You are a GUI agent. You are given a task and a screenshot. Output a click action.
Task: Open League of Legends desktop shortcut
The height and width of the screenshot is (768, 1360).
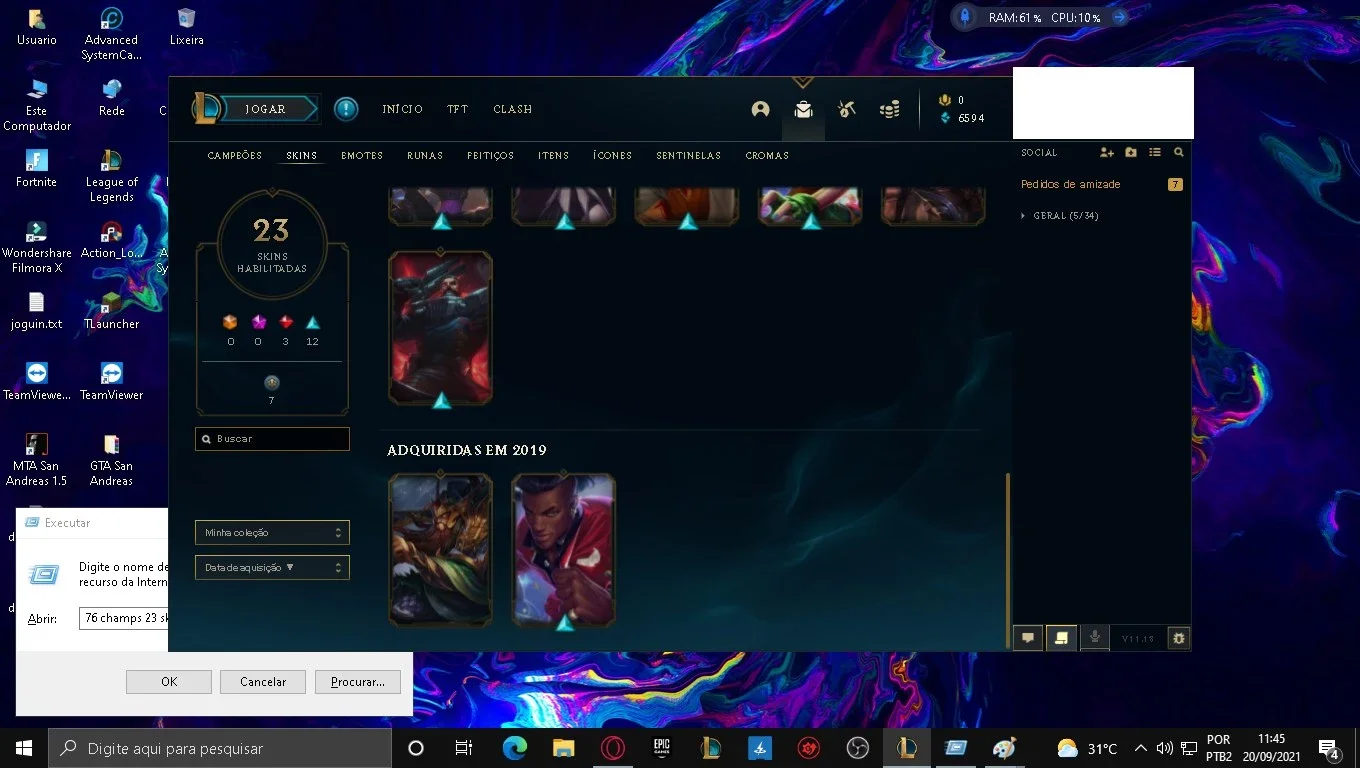112,175
